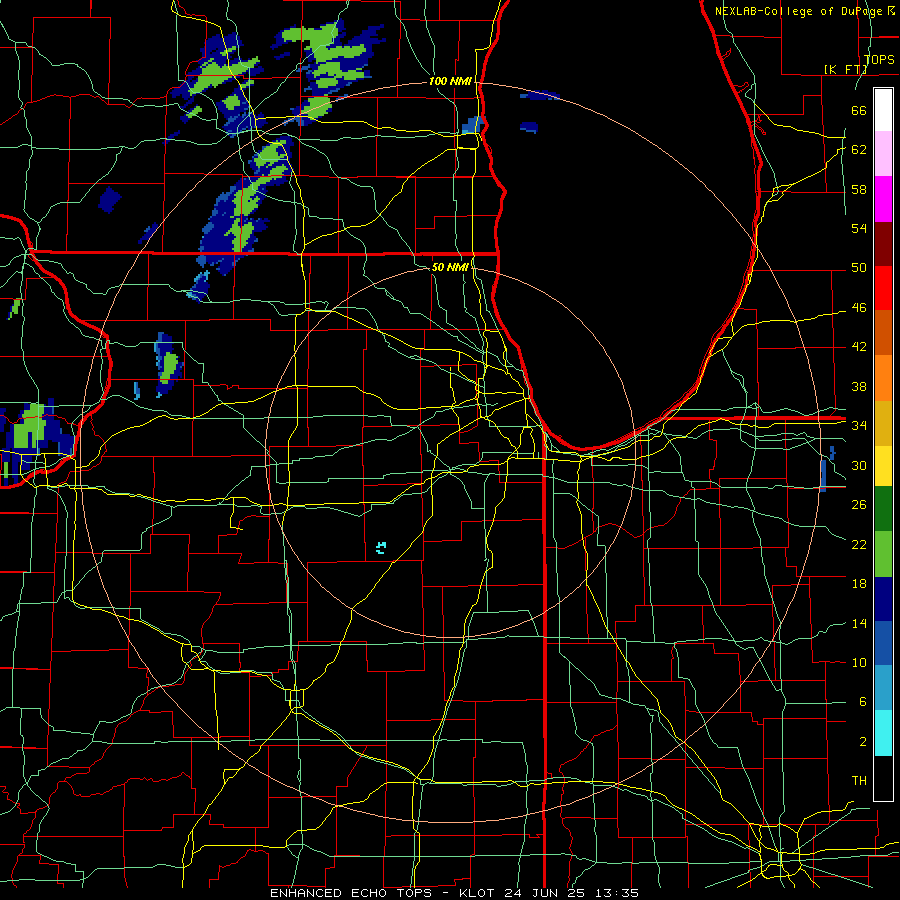Click the K FT units label
900x900 pixels.
pos(845,69)
